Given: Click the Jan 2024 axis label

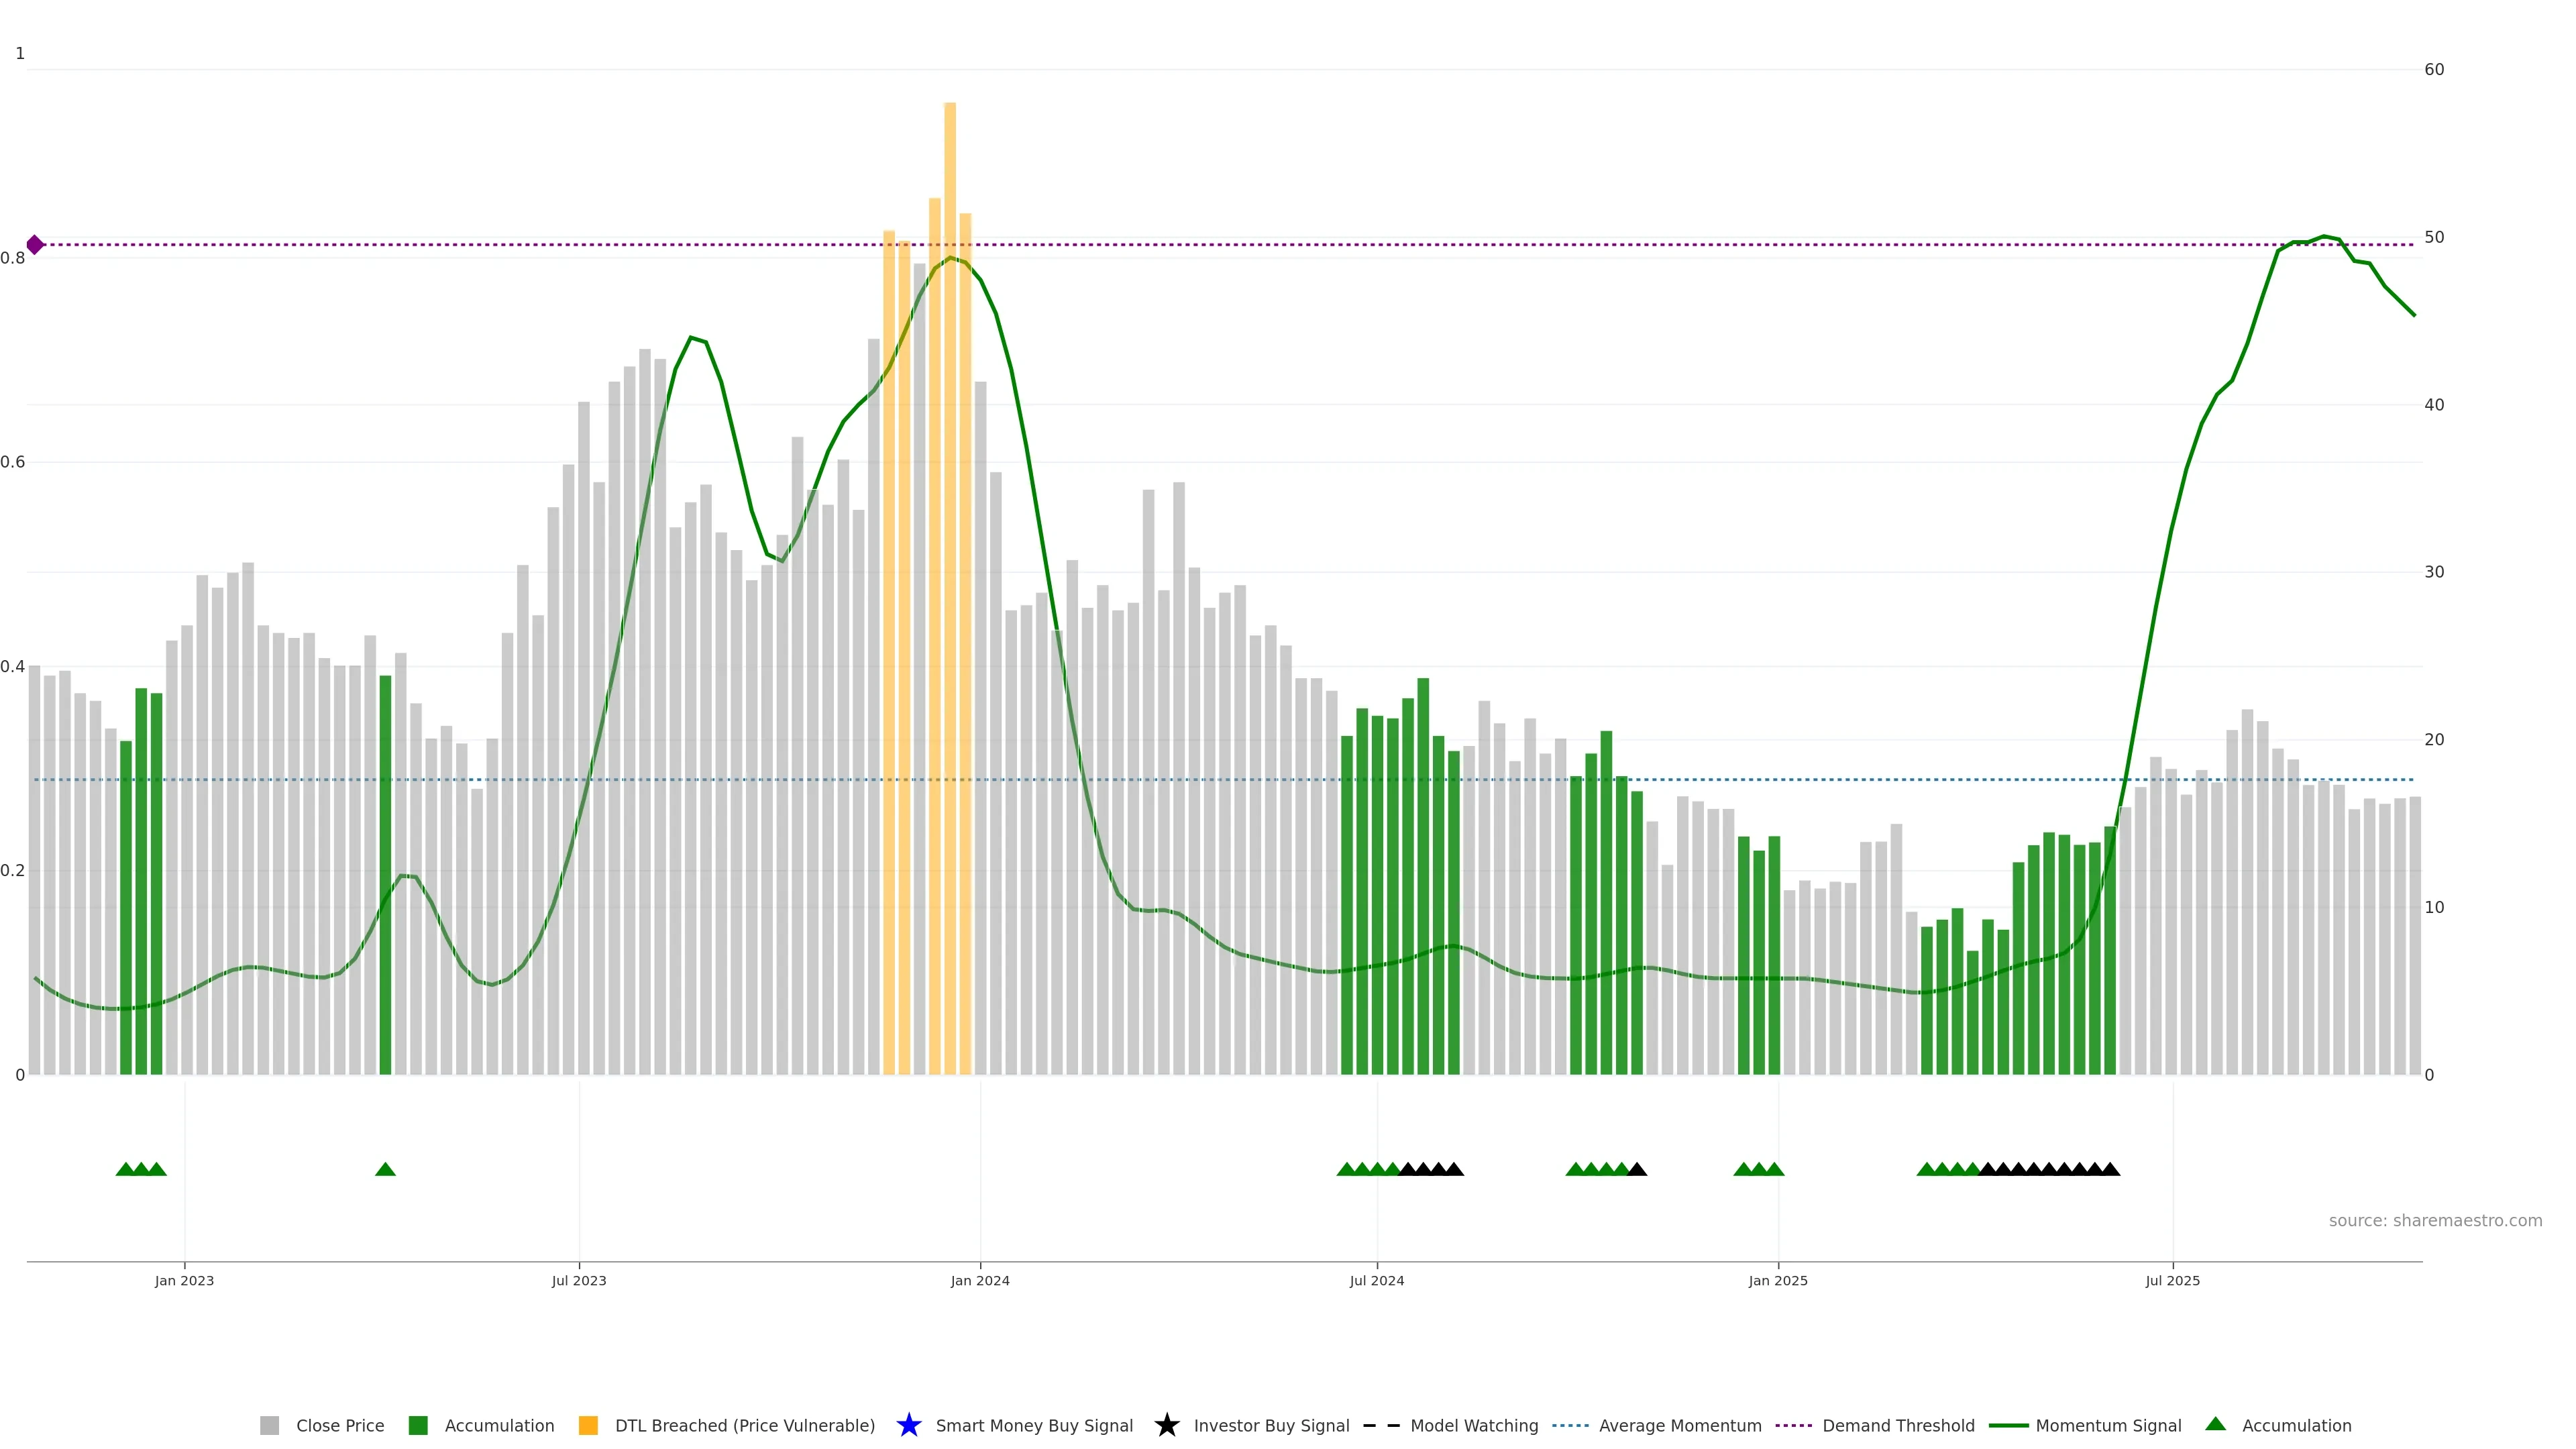Looking at the screenshot, I should (x=979, y=1280).
